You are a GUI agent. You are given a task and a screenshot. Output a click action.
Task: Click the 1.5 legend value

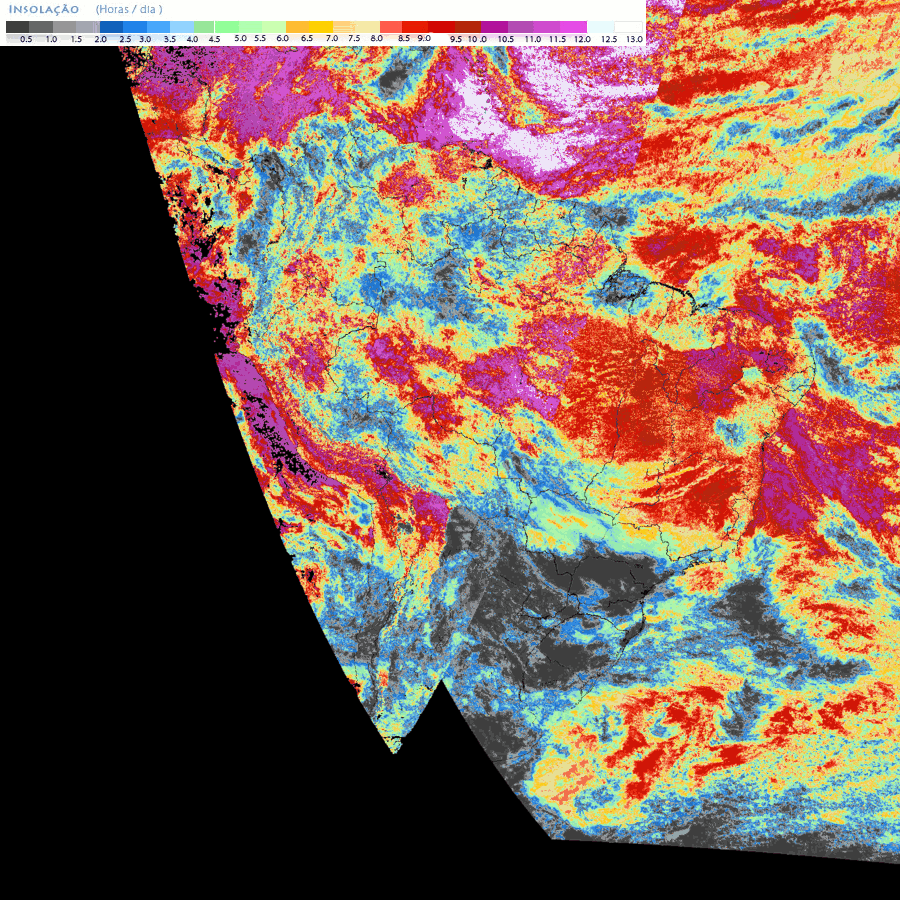click(x=76, y=39)
